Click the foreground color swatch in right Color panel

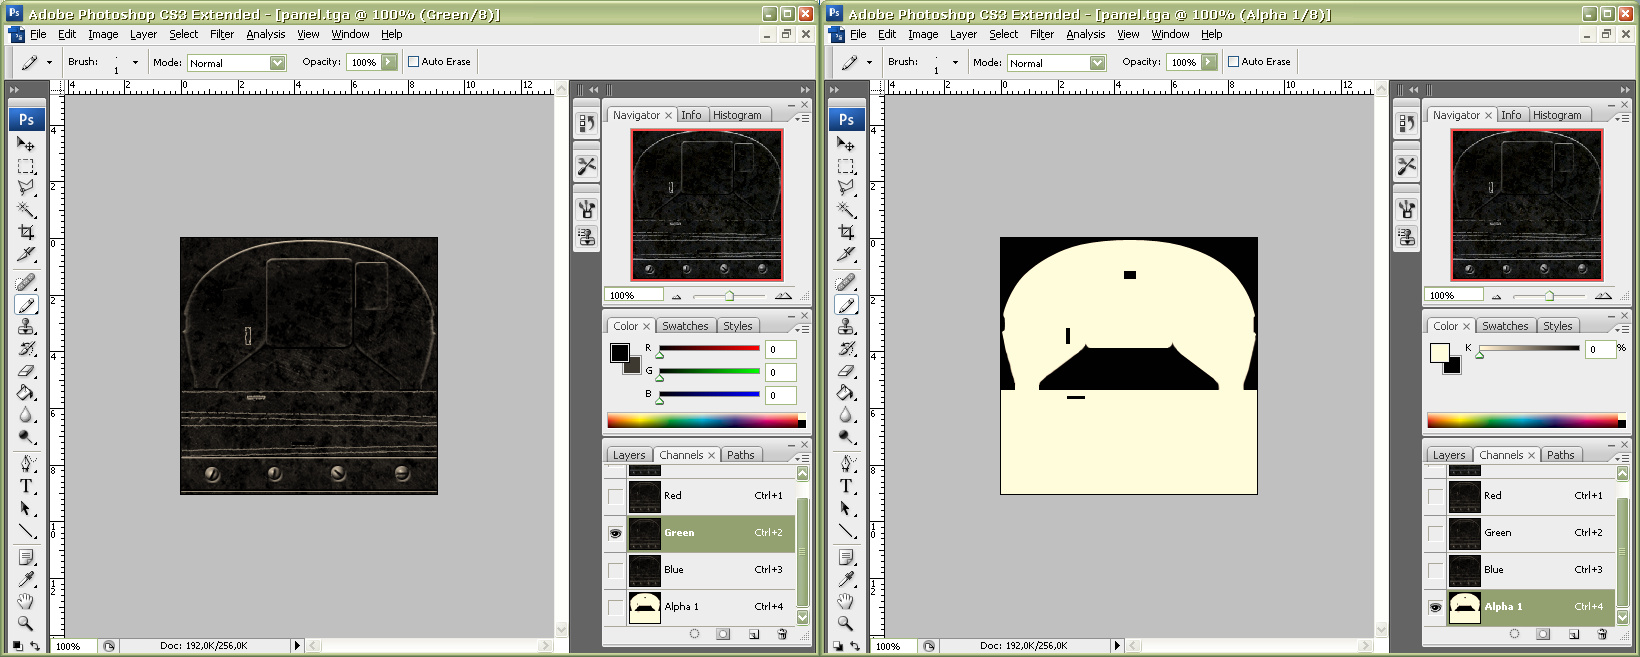(1439, 352)
